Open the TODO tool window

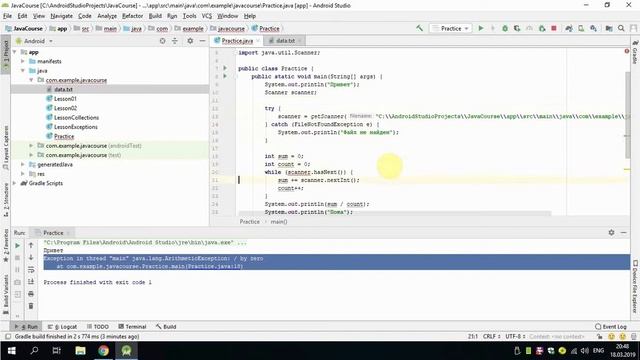pos(98,327)
